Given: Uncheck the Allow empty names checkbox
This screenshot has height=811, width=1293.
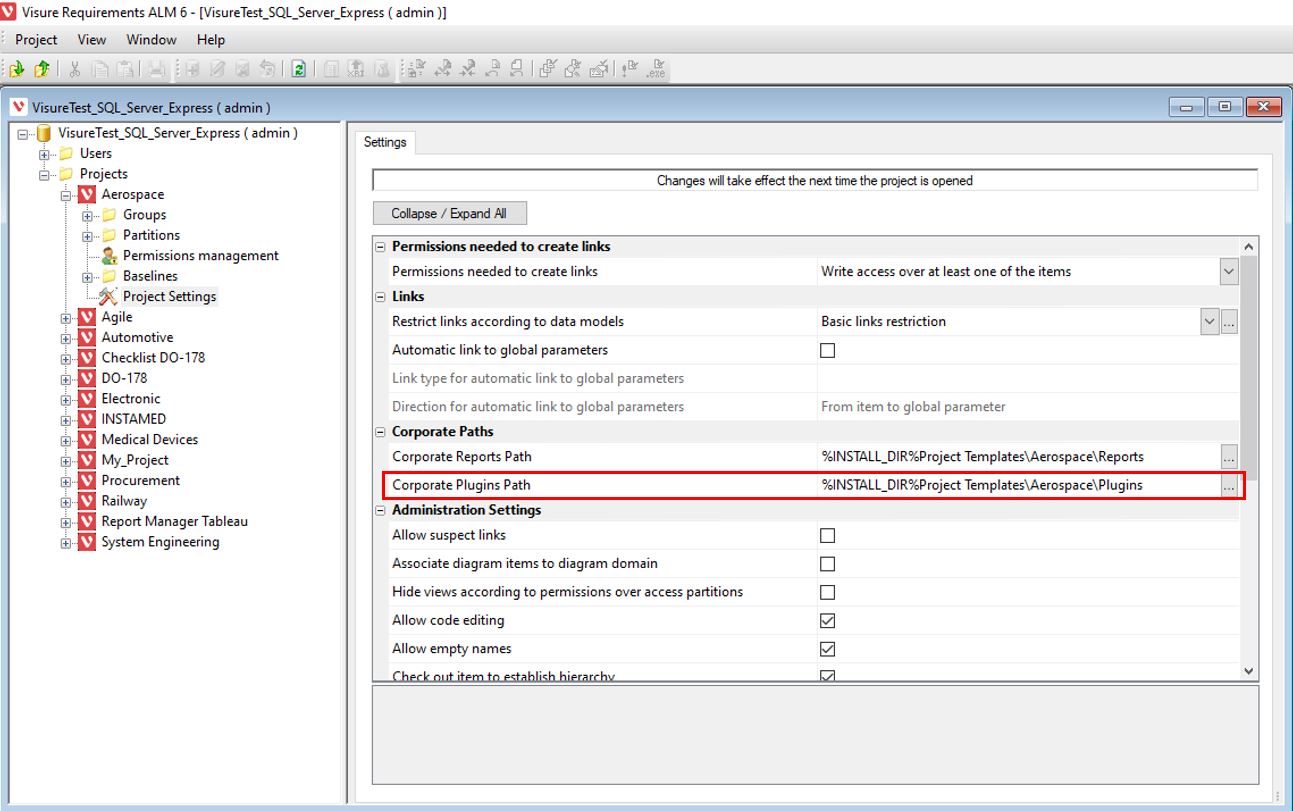Looking at the screenshot, I should [x=827, y=649].
